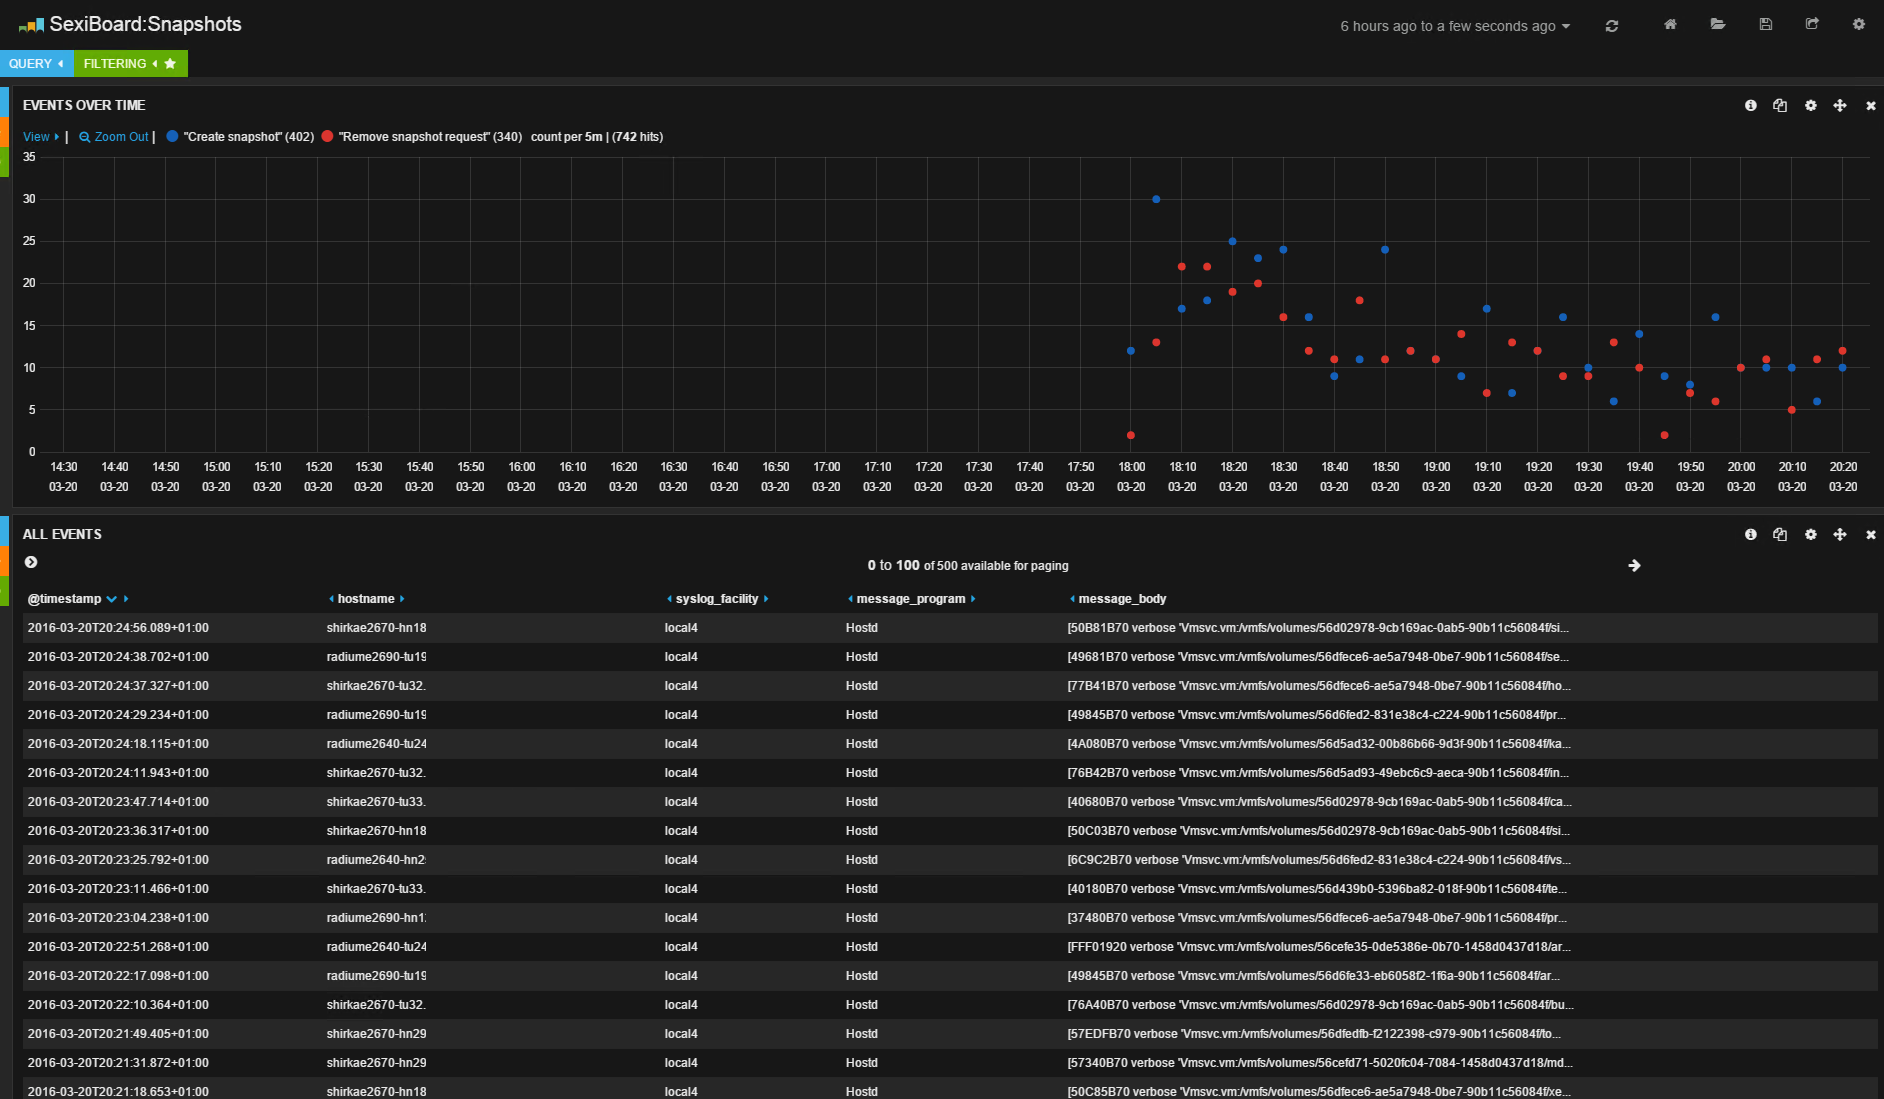Sort by @timestamp column chevron

pyautogui.click(x=112, y=599)
